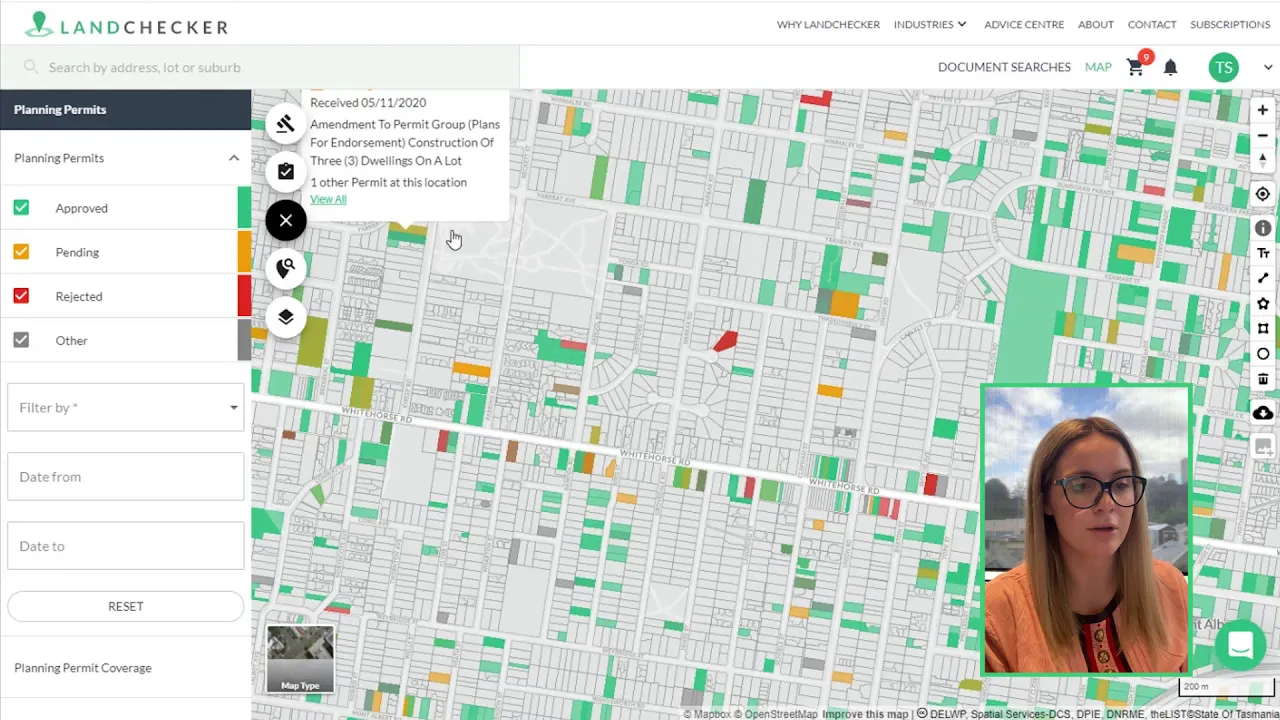Select the circle drawing tool

(x=1263, y=354)
